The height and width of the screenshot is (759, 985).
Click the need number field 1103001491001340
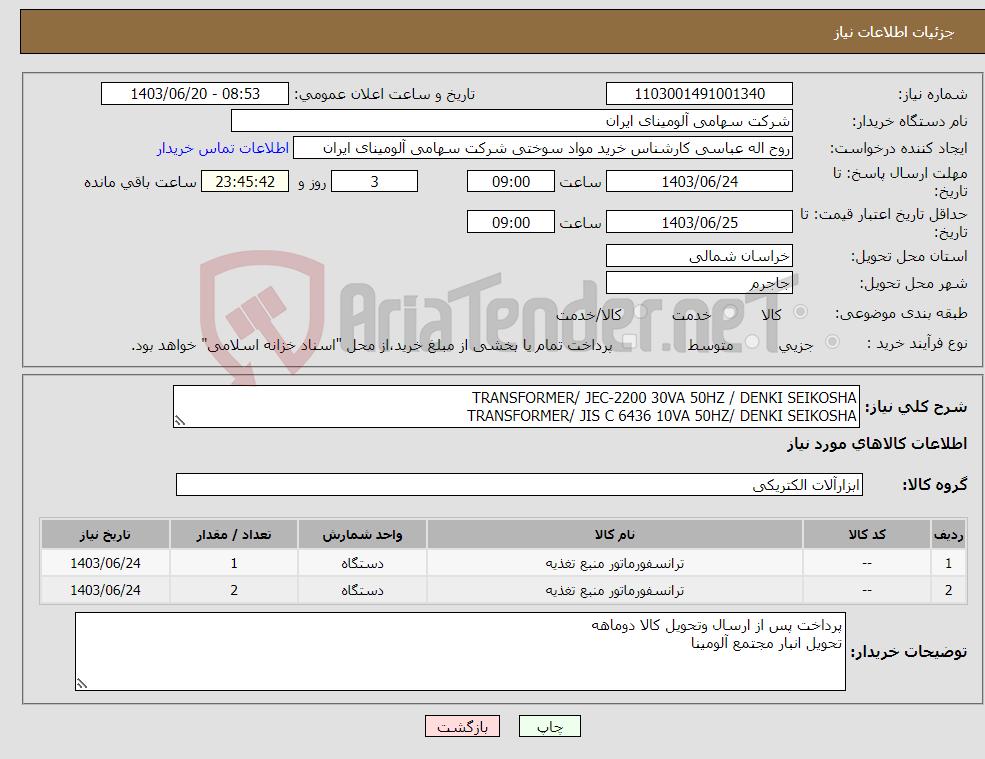tap(699, 94)
